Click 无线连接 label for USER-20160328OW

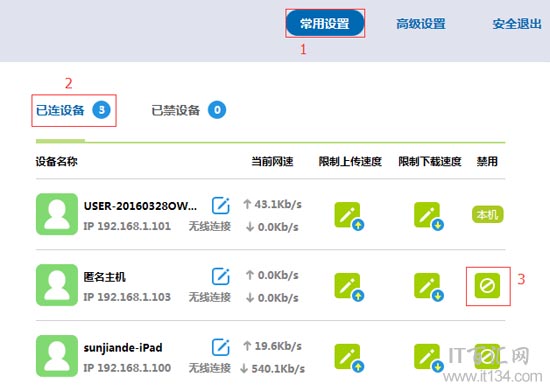[x=210, y=226]
